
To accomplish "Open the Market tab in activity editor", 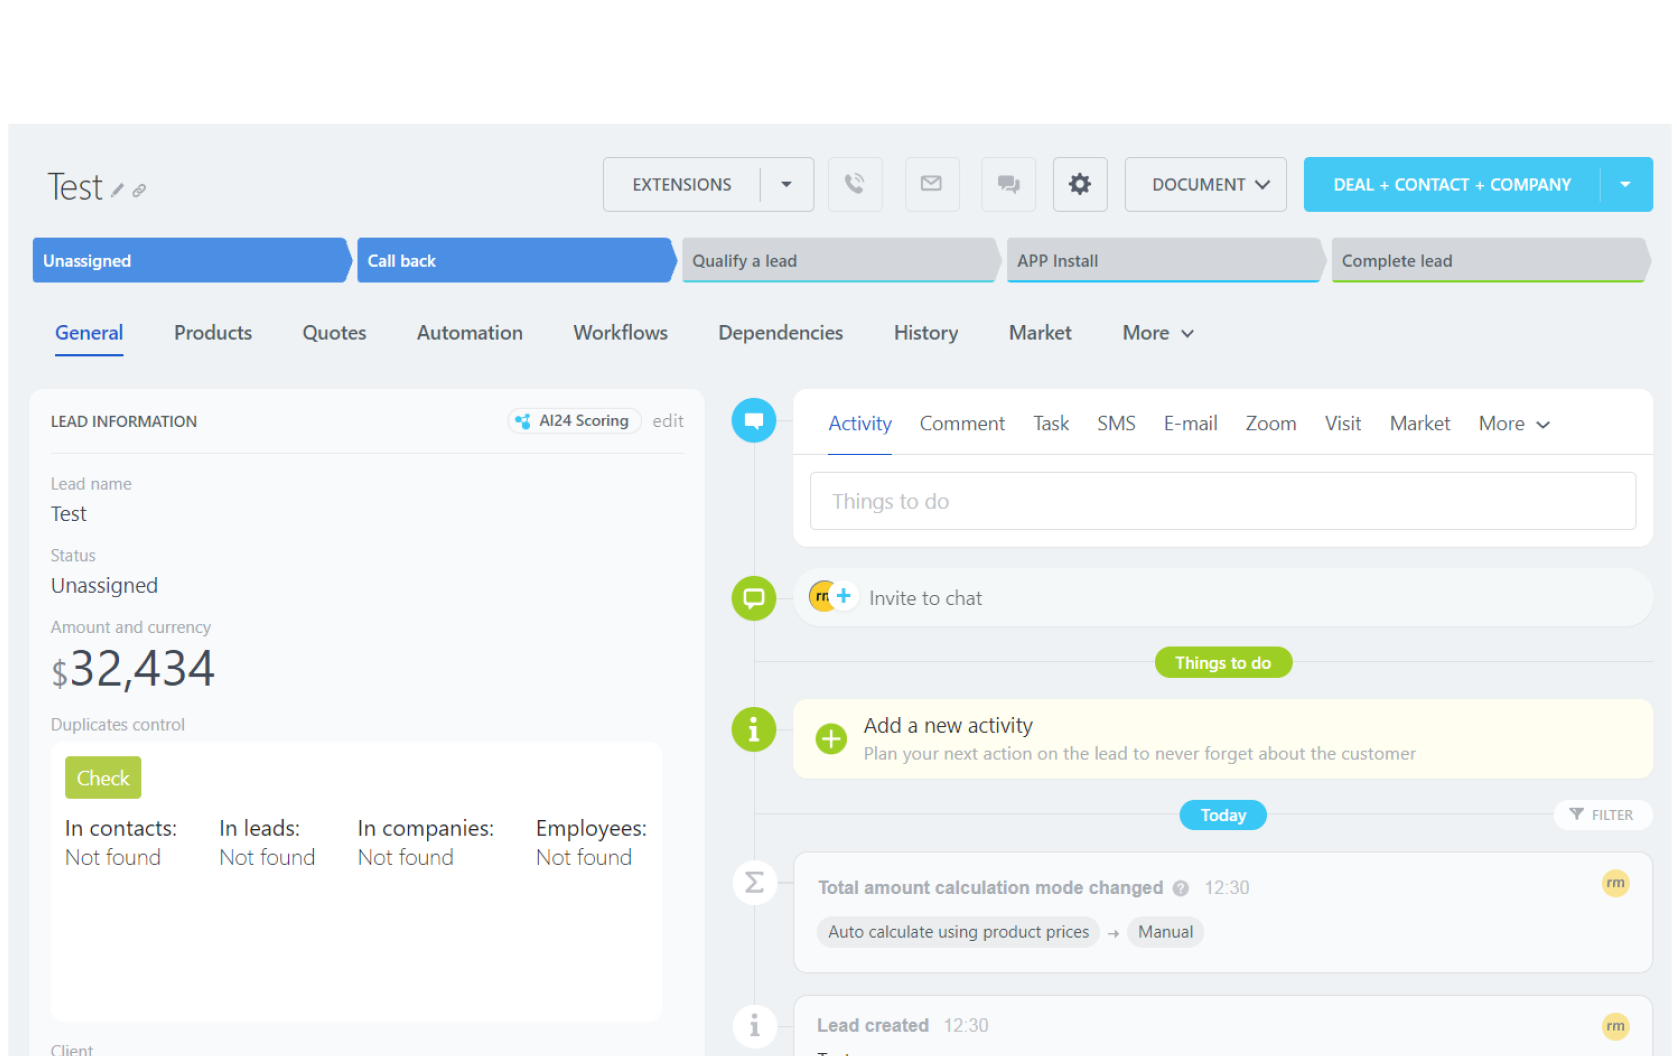I will (1420, 424).
